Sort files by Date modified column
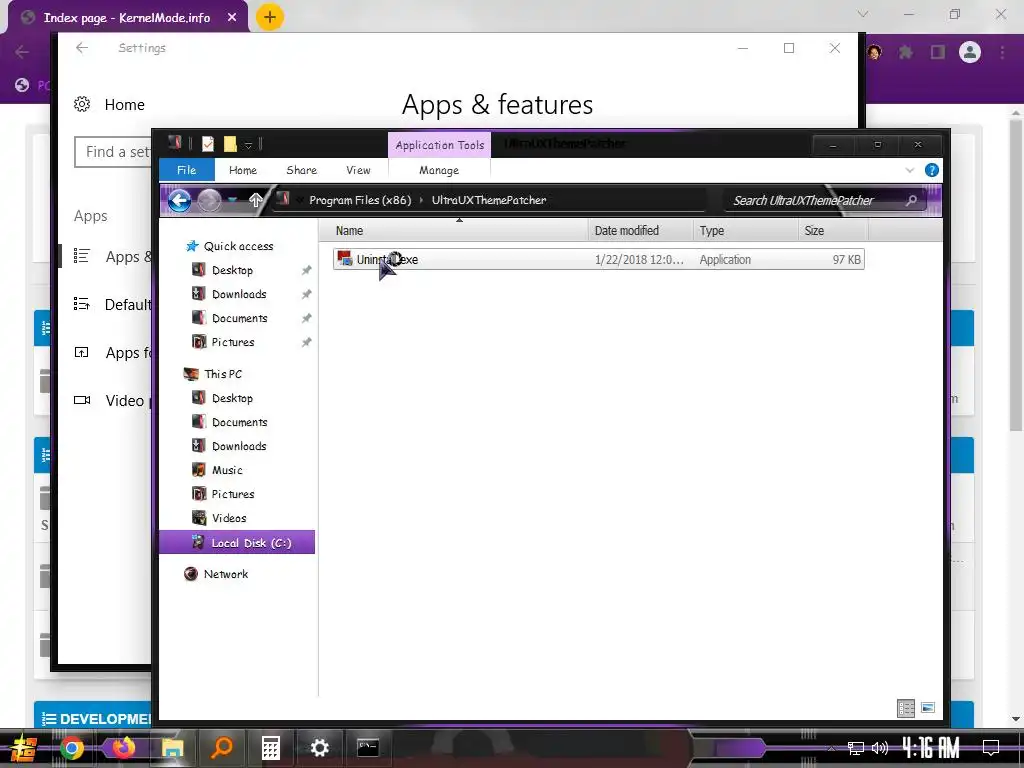 (640, 231)
